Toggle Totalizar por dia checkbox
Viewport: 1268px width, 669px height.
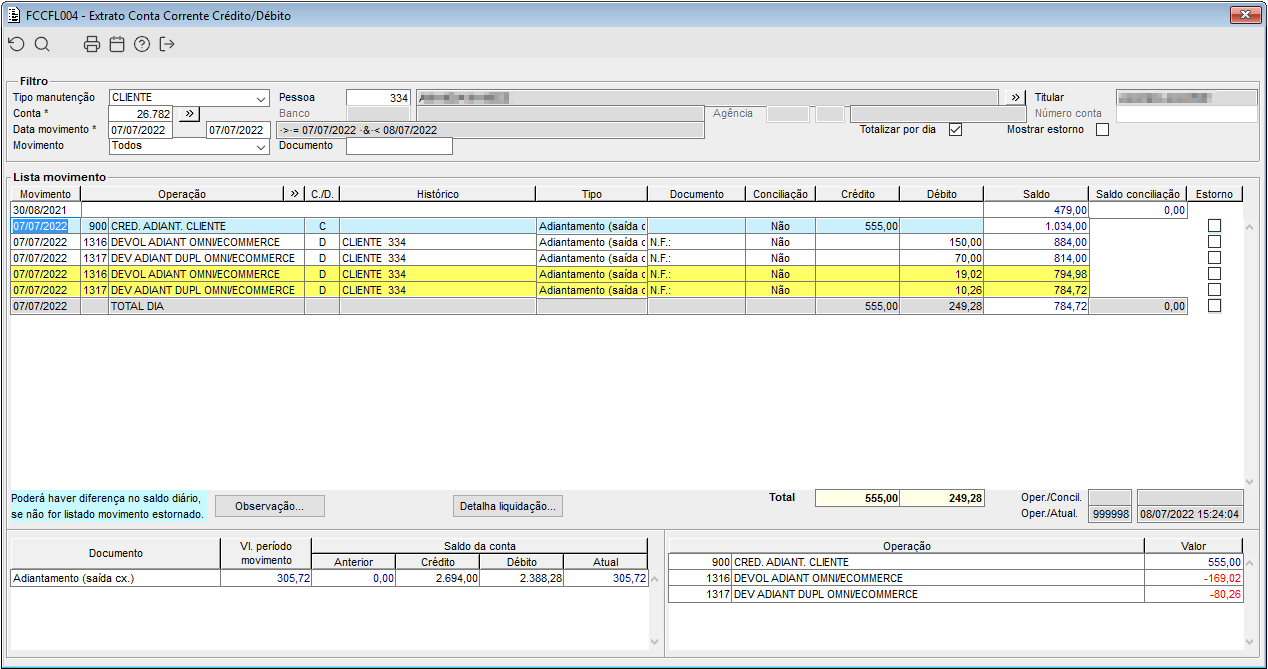coord(955,130)
